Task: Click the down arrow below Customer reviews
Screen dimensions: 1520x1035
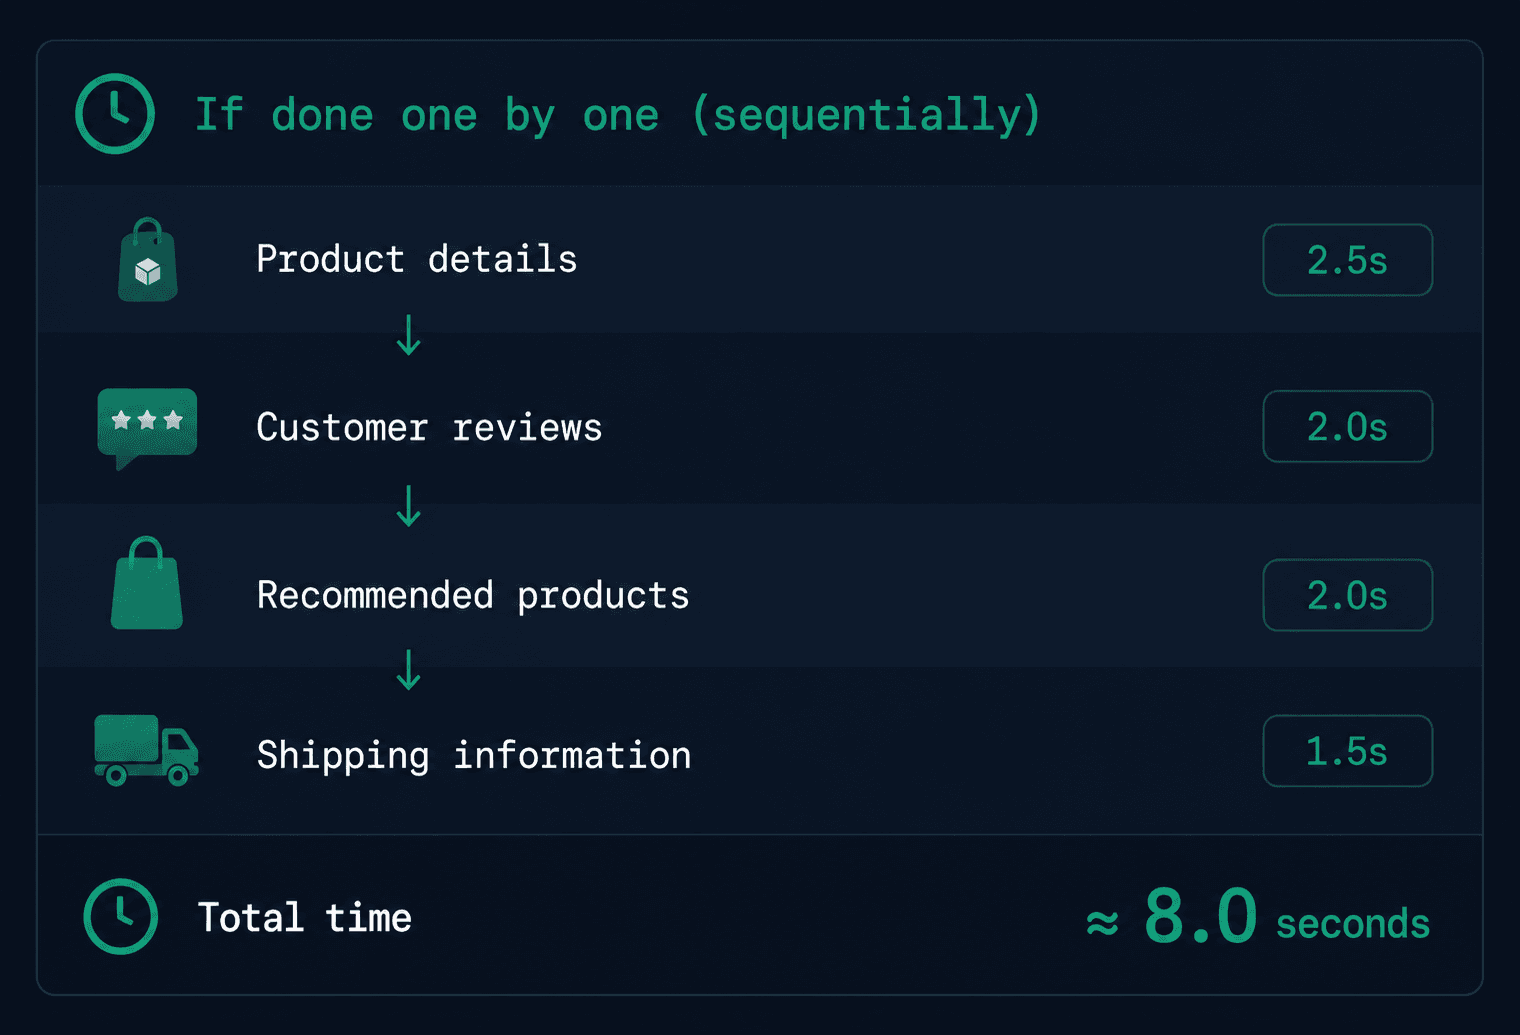Action: tap(409, 505)
